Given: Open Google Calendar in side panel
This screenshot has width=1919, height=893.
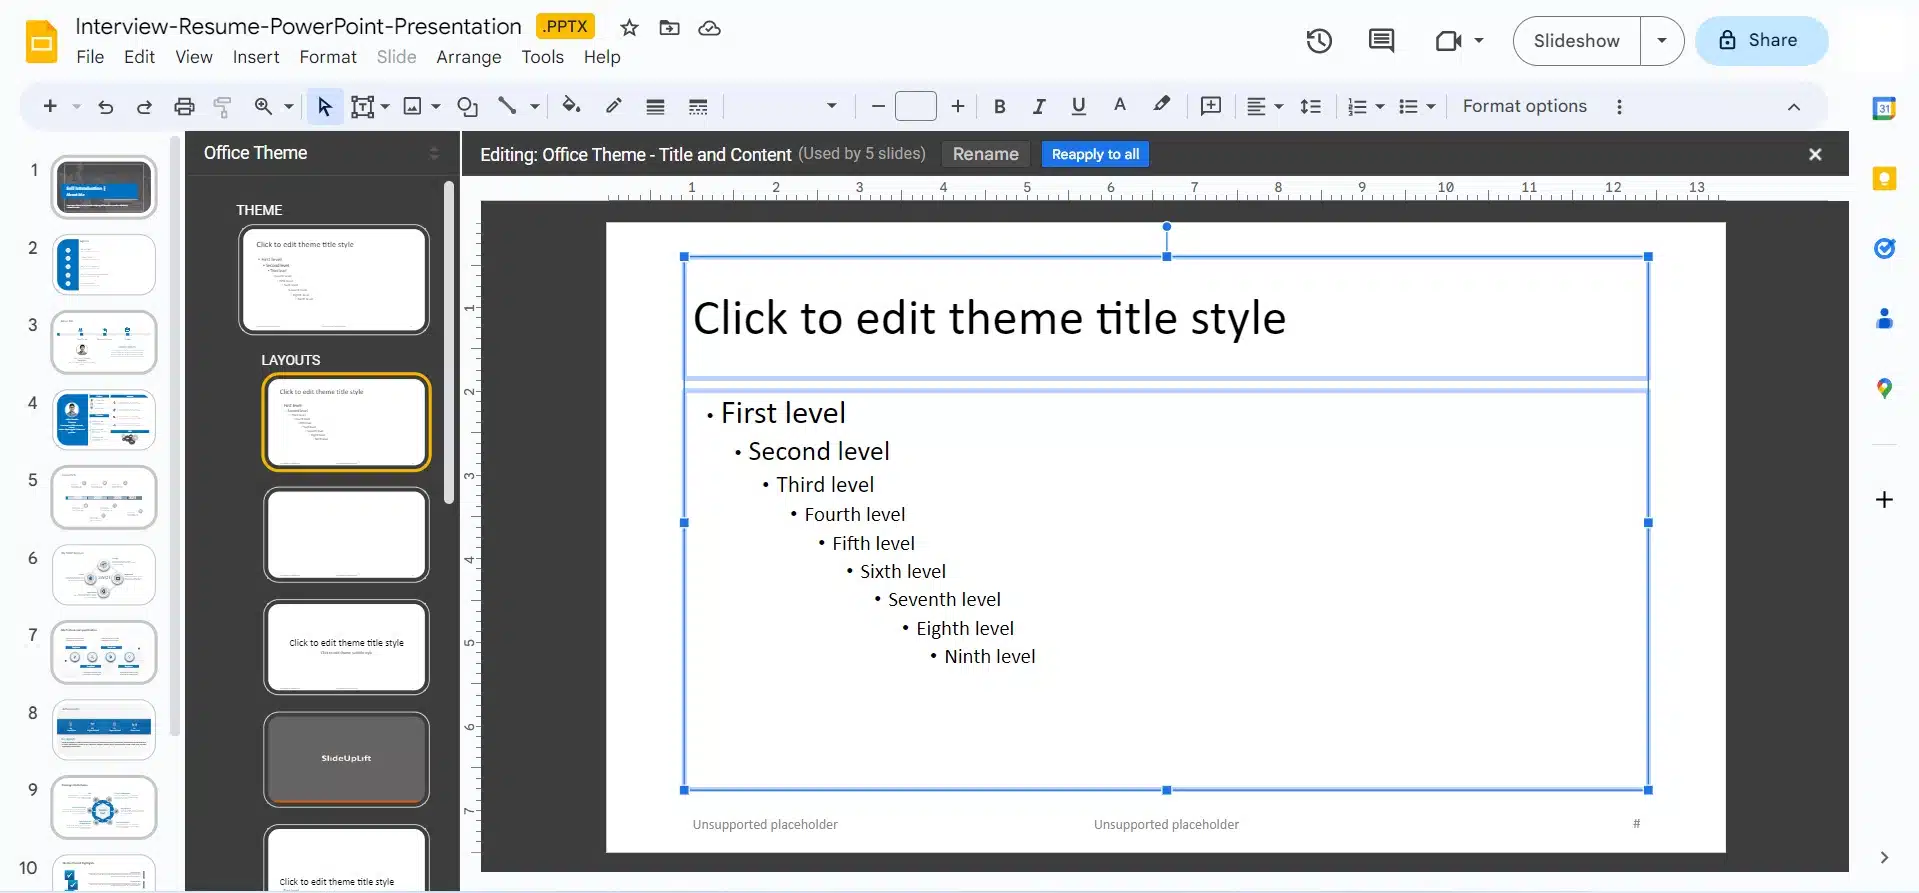Looking at the screenshot, I should click(x=1884, y=109).
